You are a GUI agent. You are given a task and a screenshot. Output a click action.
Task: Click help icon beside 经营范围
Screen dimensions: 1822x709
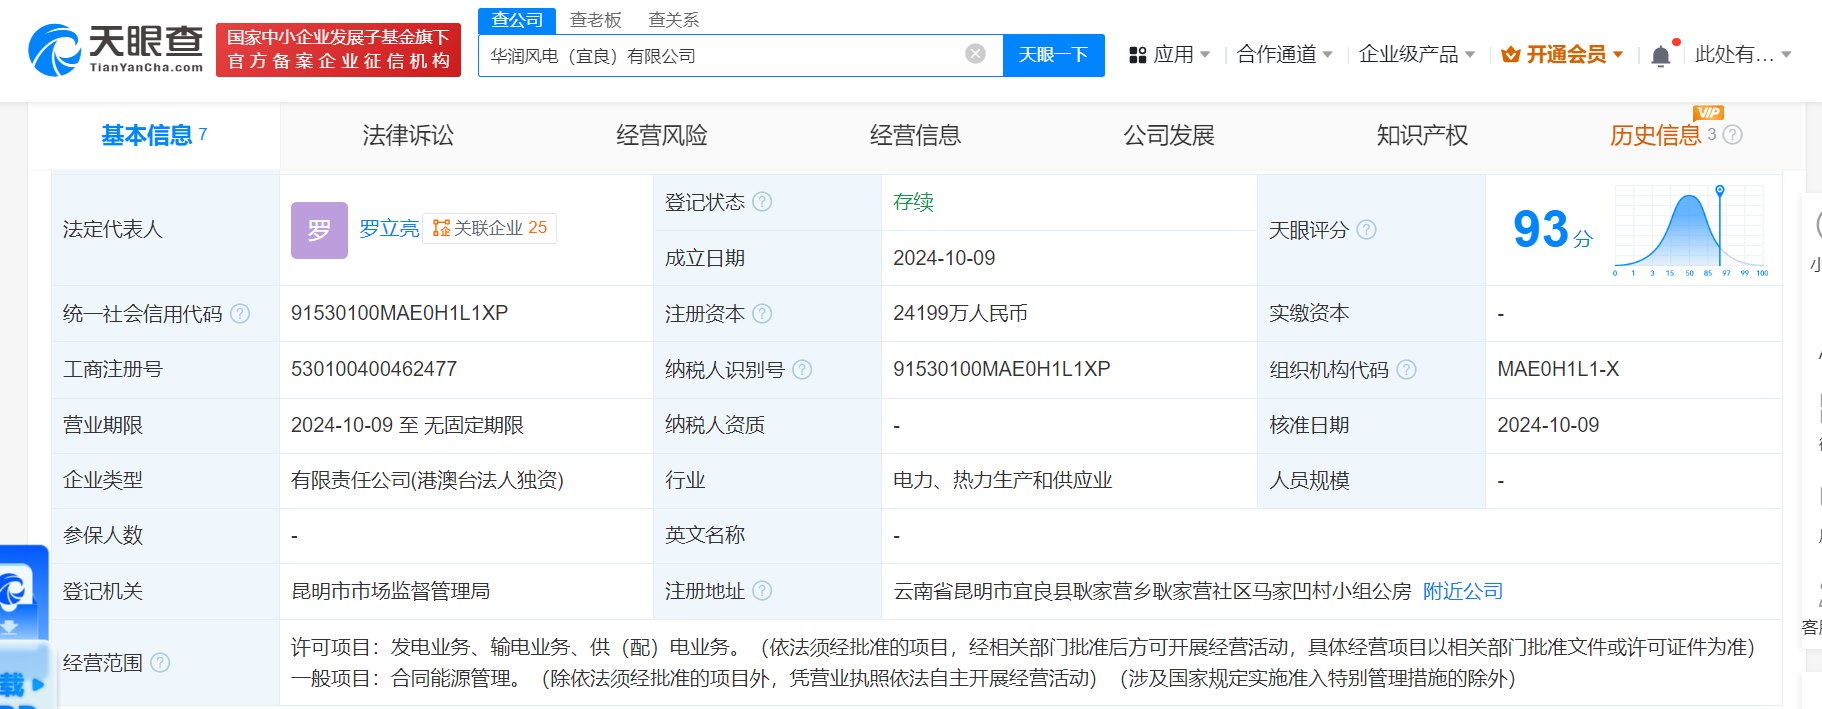tap(160, 663)
